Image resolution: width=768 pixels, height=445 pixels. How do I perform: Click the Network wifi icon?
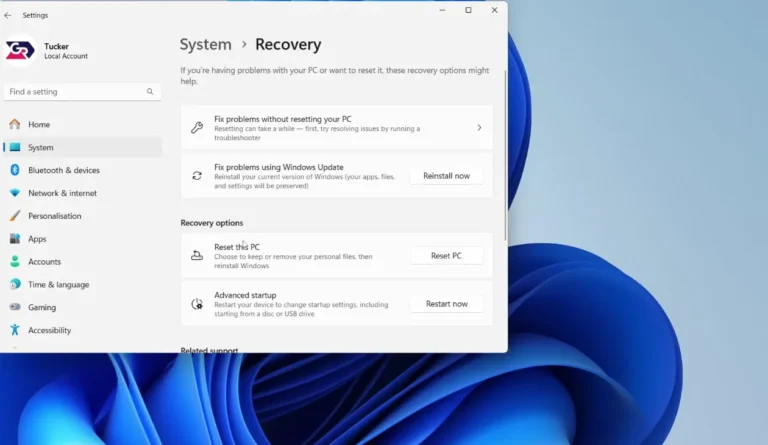pyautogui.click(x=15, y=193)
